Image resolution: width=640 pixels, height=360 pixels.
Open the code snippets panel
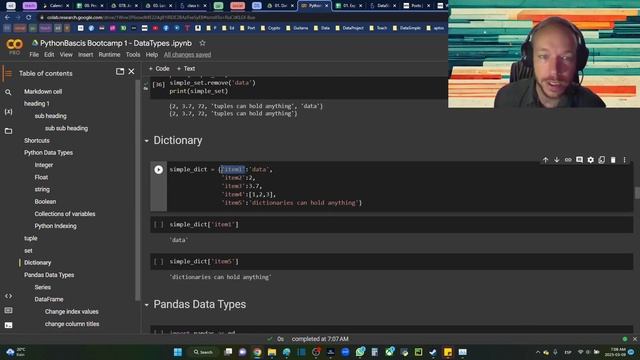tap(8, 296)
